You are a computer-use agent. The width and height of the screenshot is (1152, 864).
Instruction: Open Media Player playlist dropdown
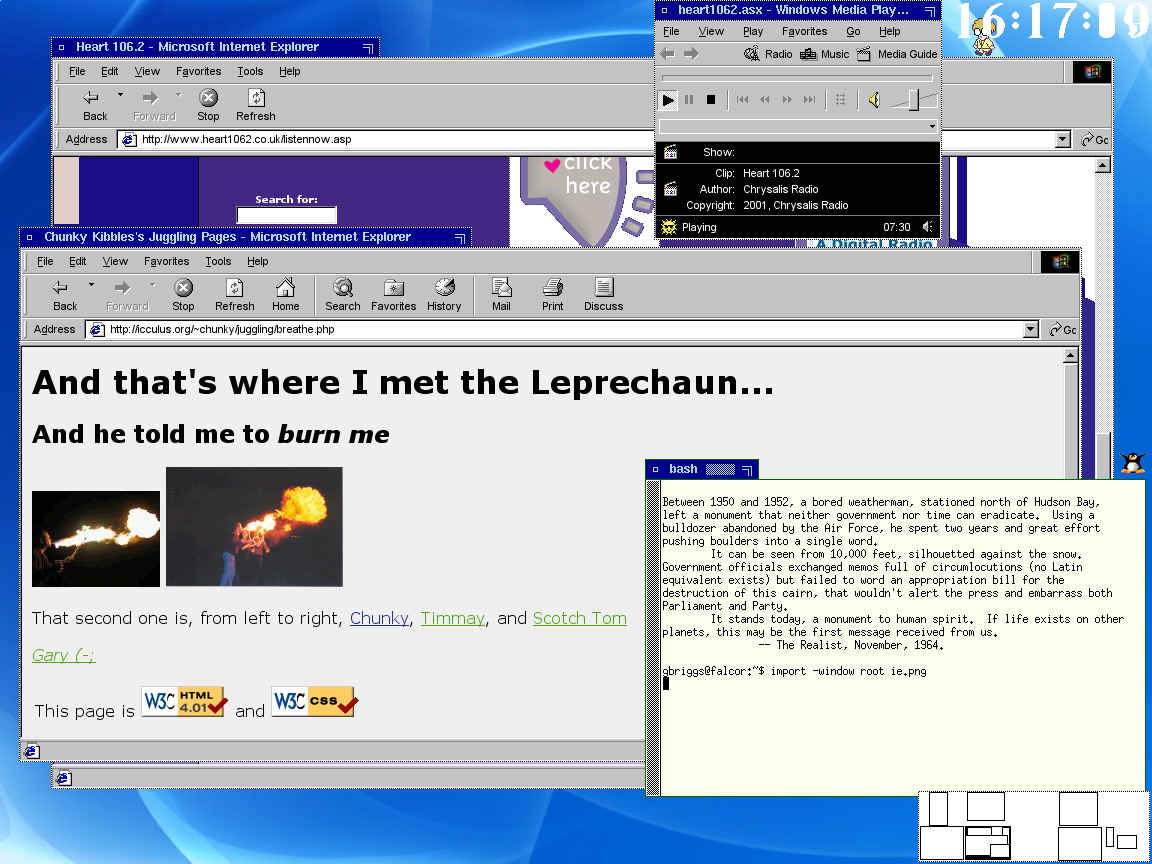click(932, 126)
